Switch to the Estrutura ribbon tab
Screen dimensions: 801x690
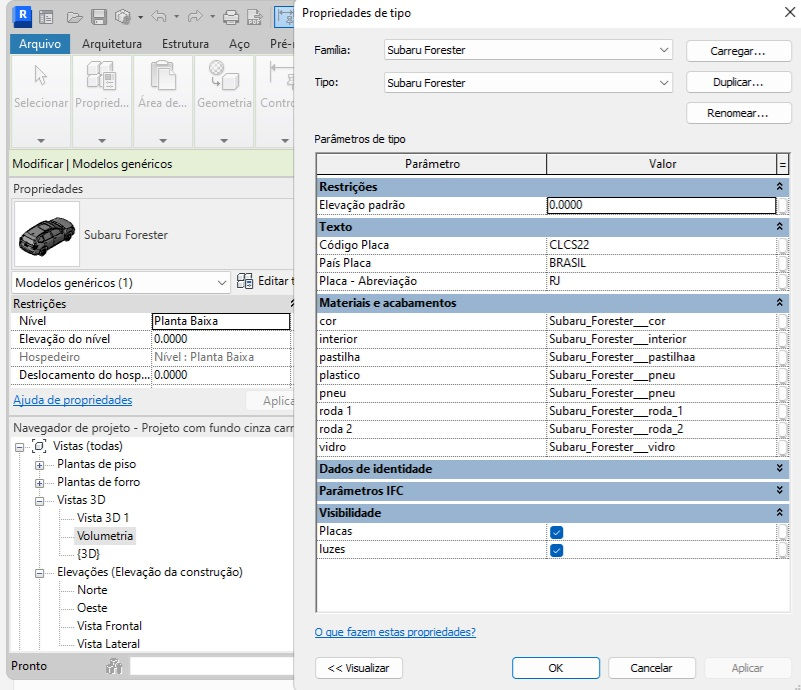[185, 44]
